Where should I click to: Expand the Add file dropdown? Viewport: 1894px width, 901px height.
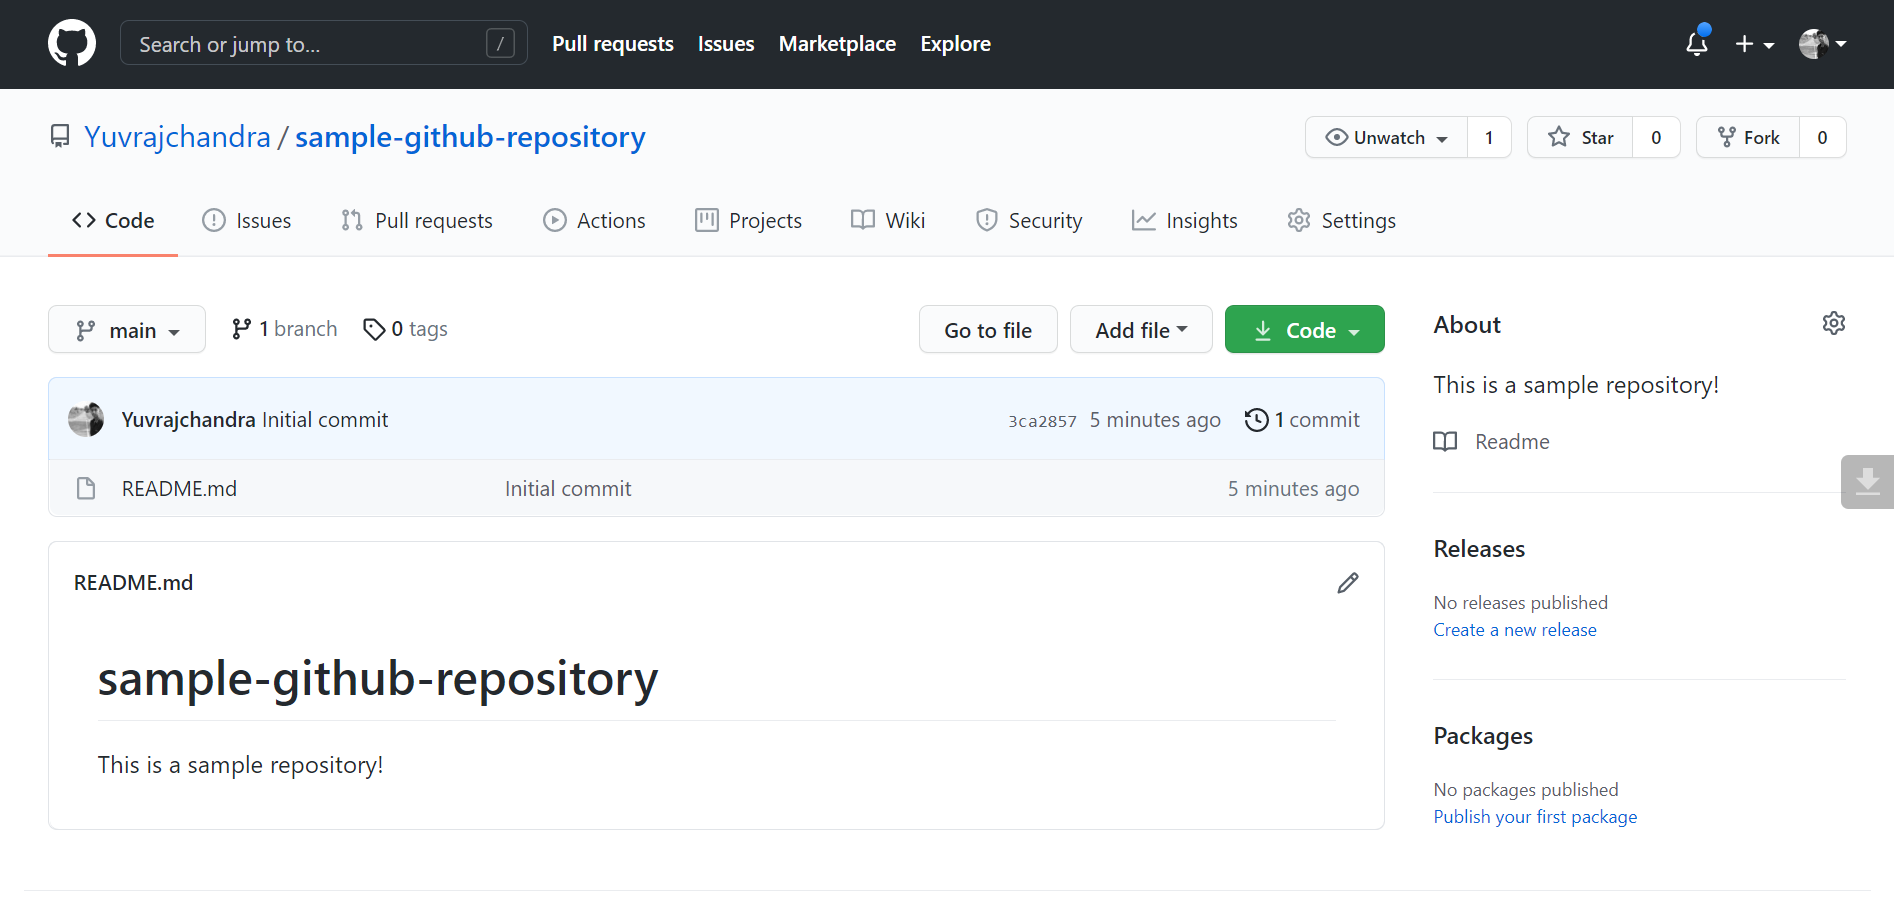tap(1140, 329)
